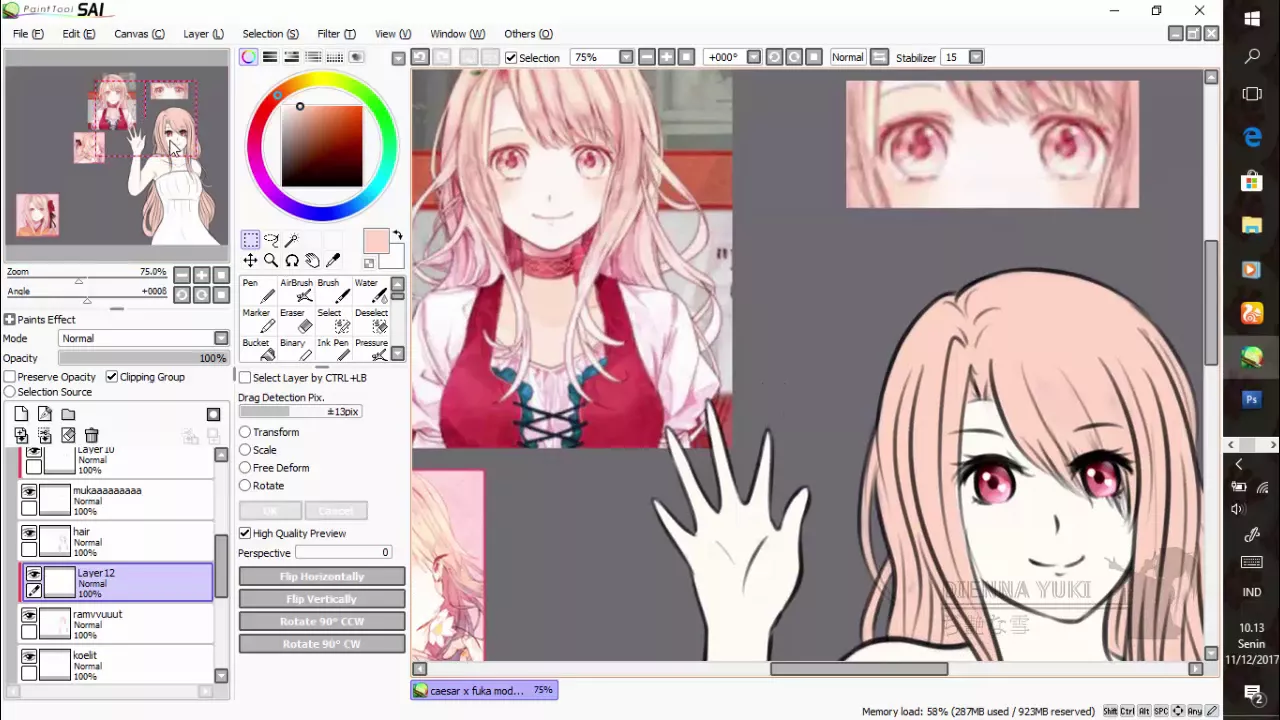
Task: Clear layer with the eraser layer icon
Action: (68, 435)
